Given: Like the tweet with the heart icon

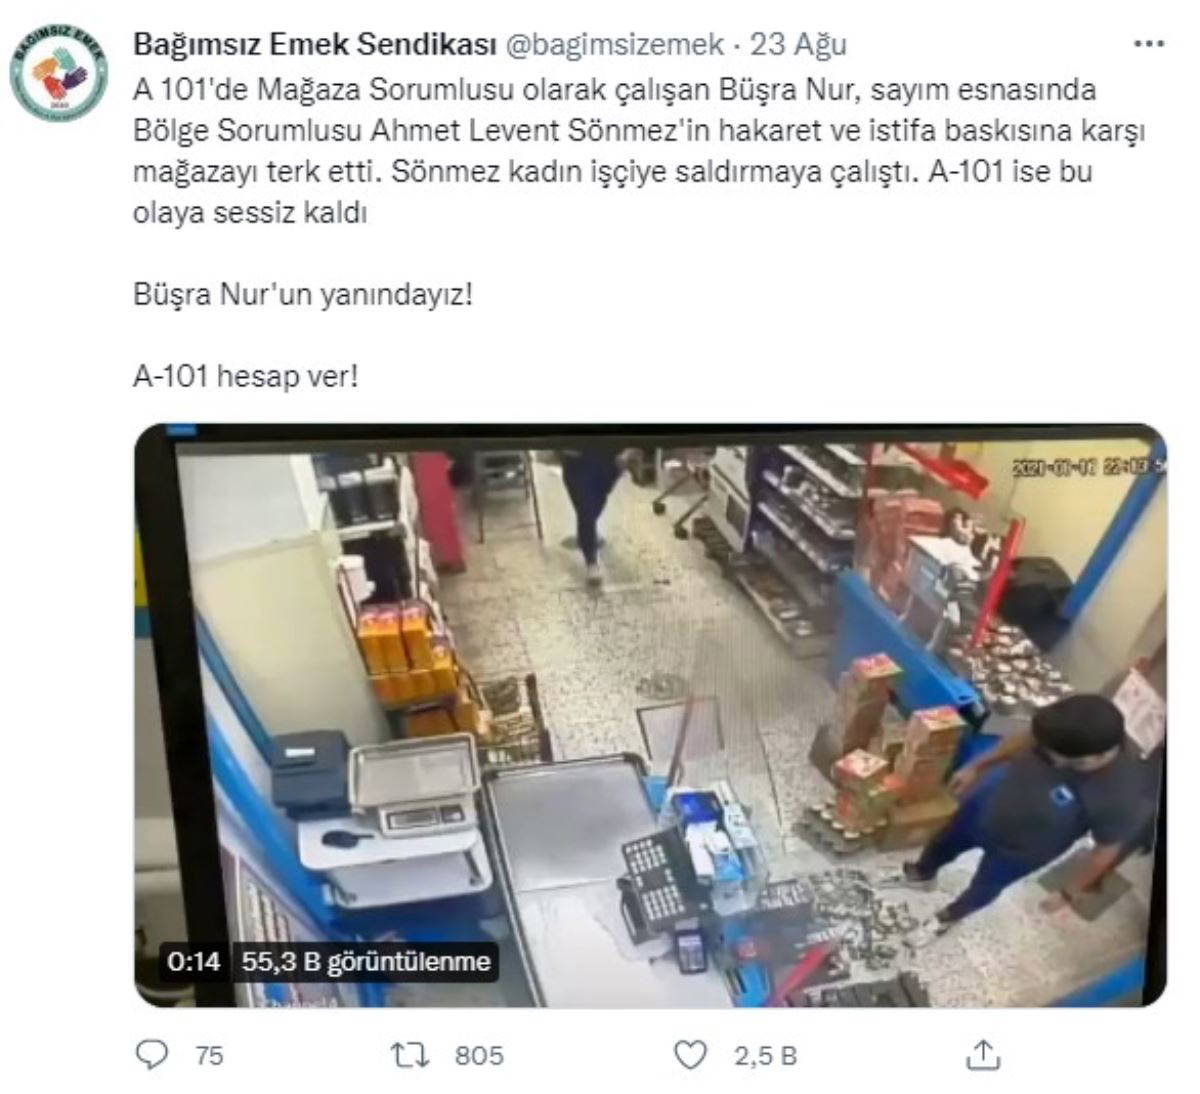Looking at the screenshot, I should [690, 1054].
